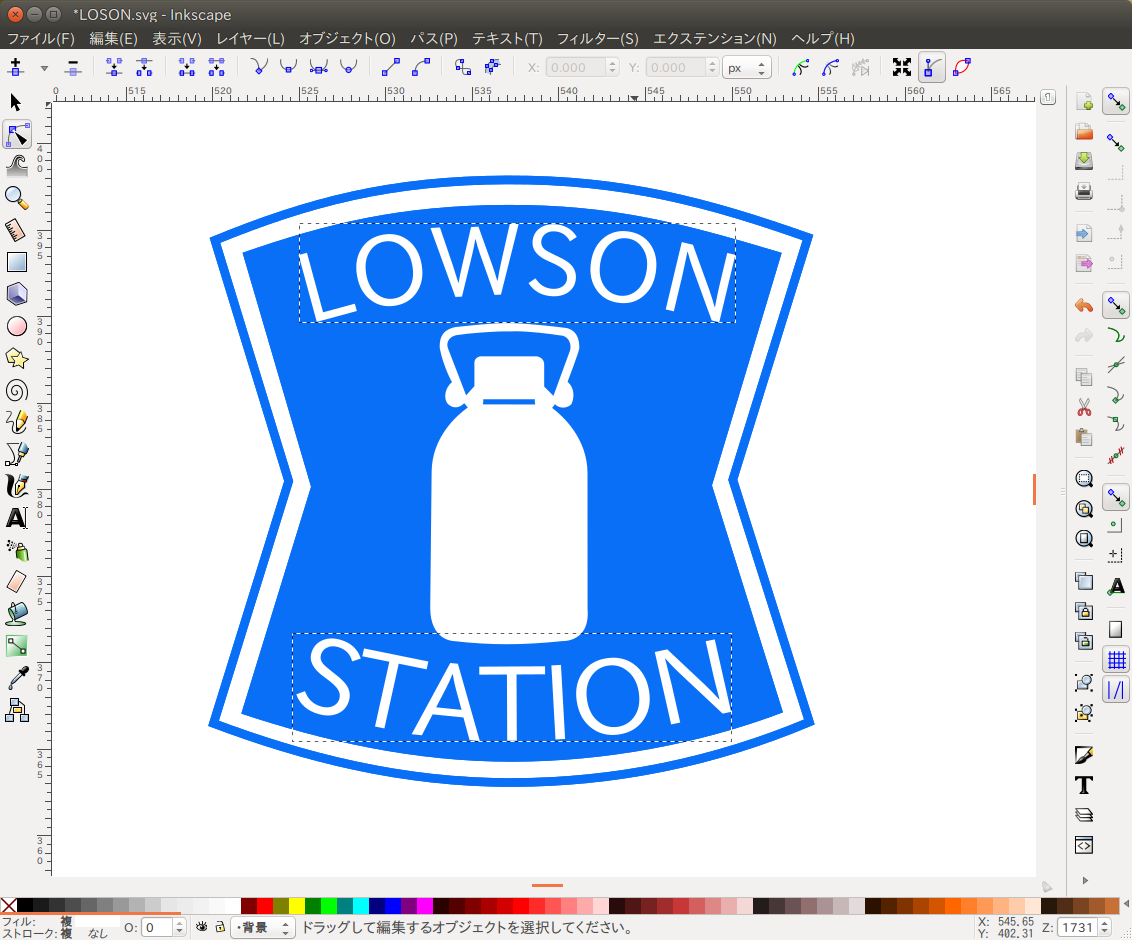Open the パス(P) menu
This screenshot has height=940, width=1132.
click(434, 38)
